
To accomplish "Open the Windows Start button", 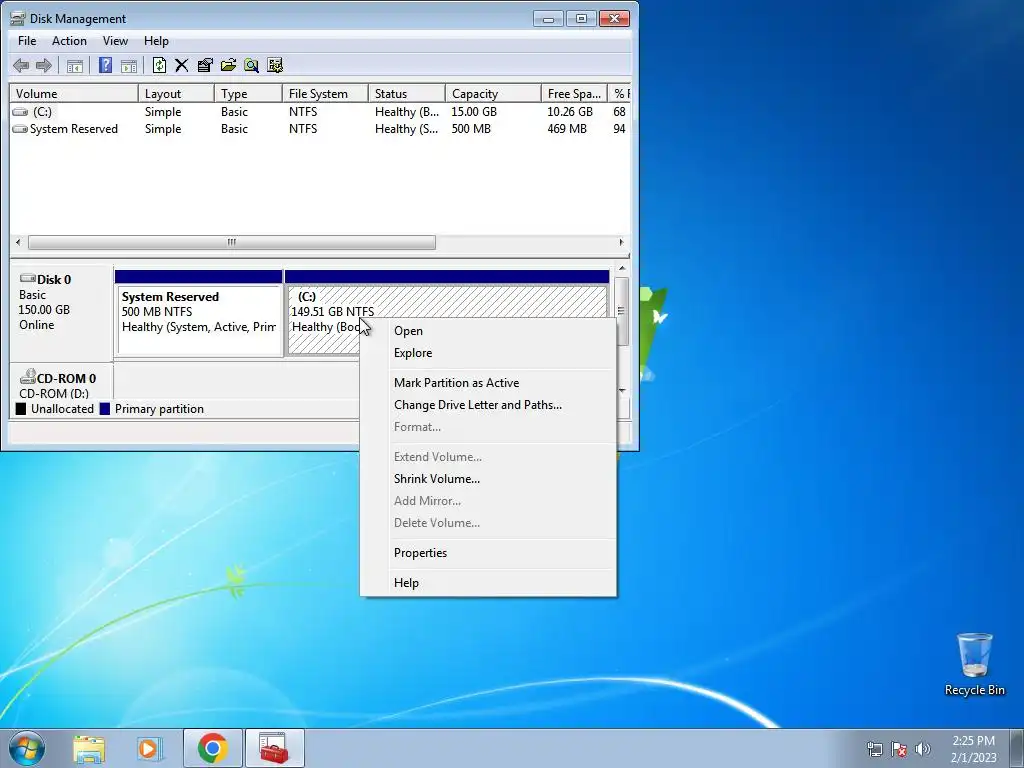I will coord(27,748).
